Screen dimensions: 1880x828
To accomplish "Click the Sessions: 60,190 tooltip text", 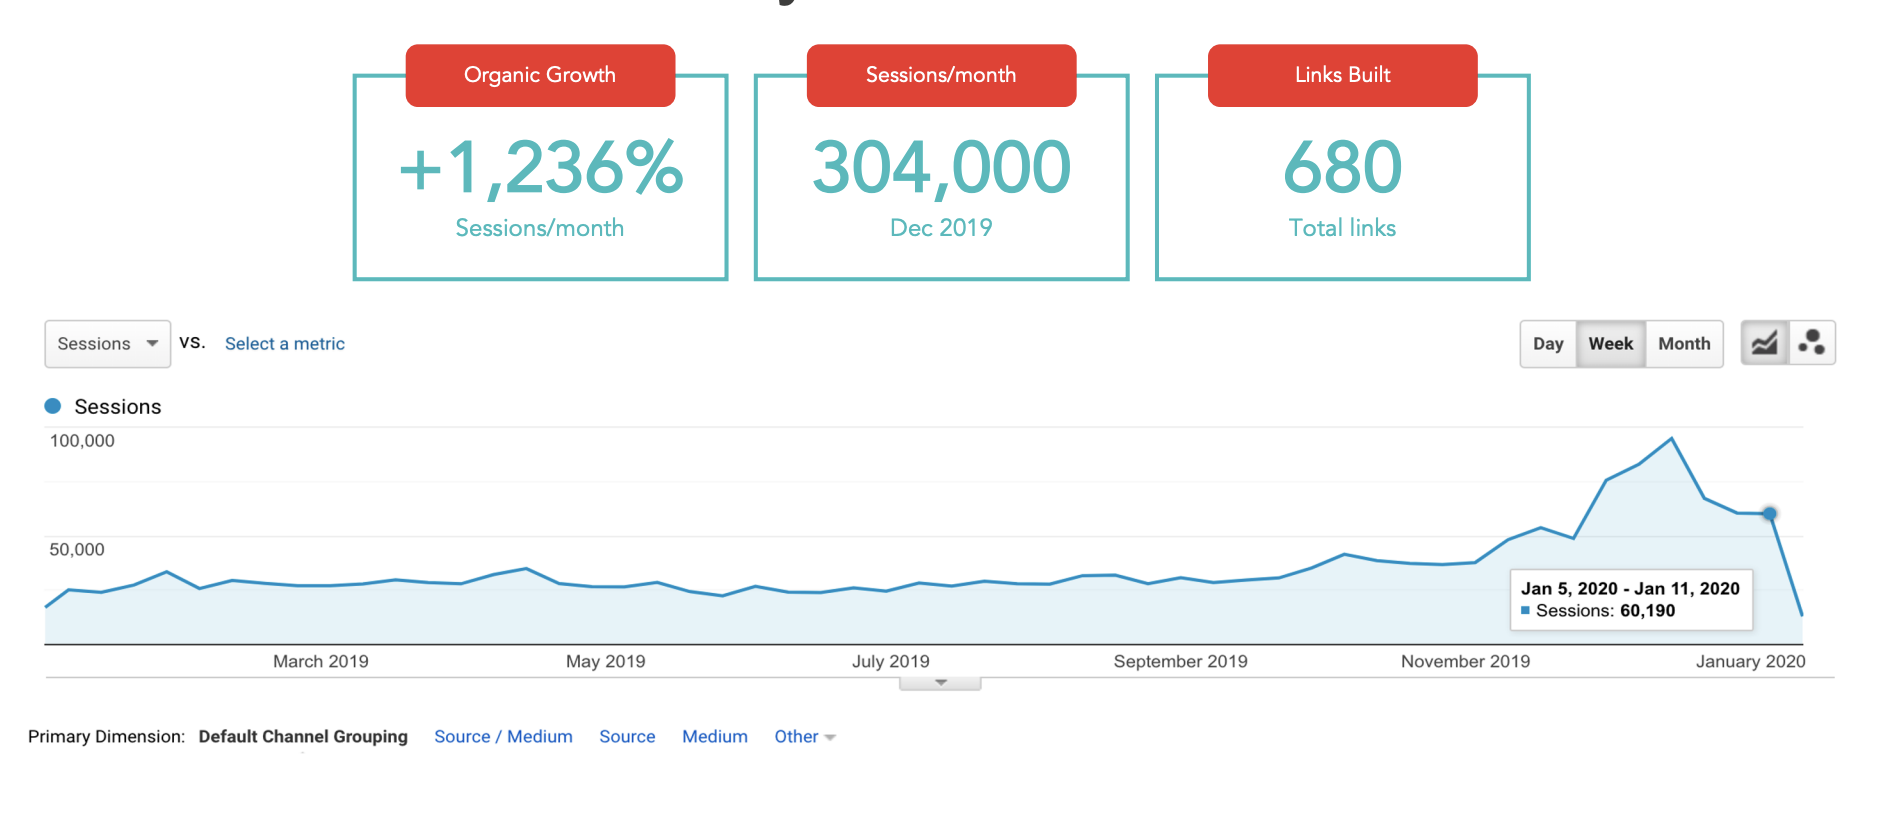I will [1605, 611].
